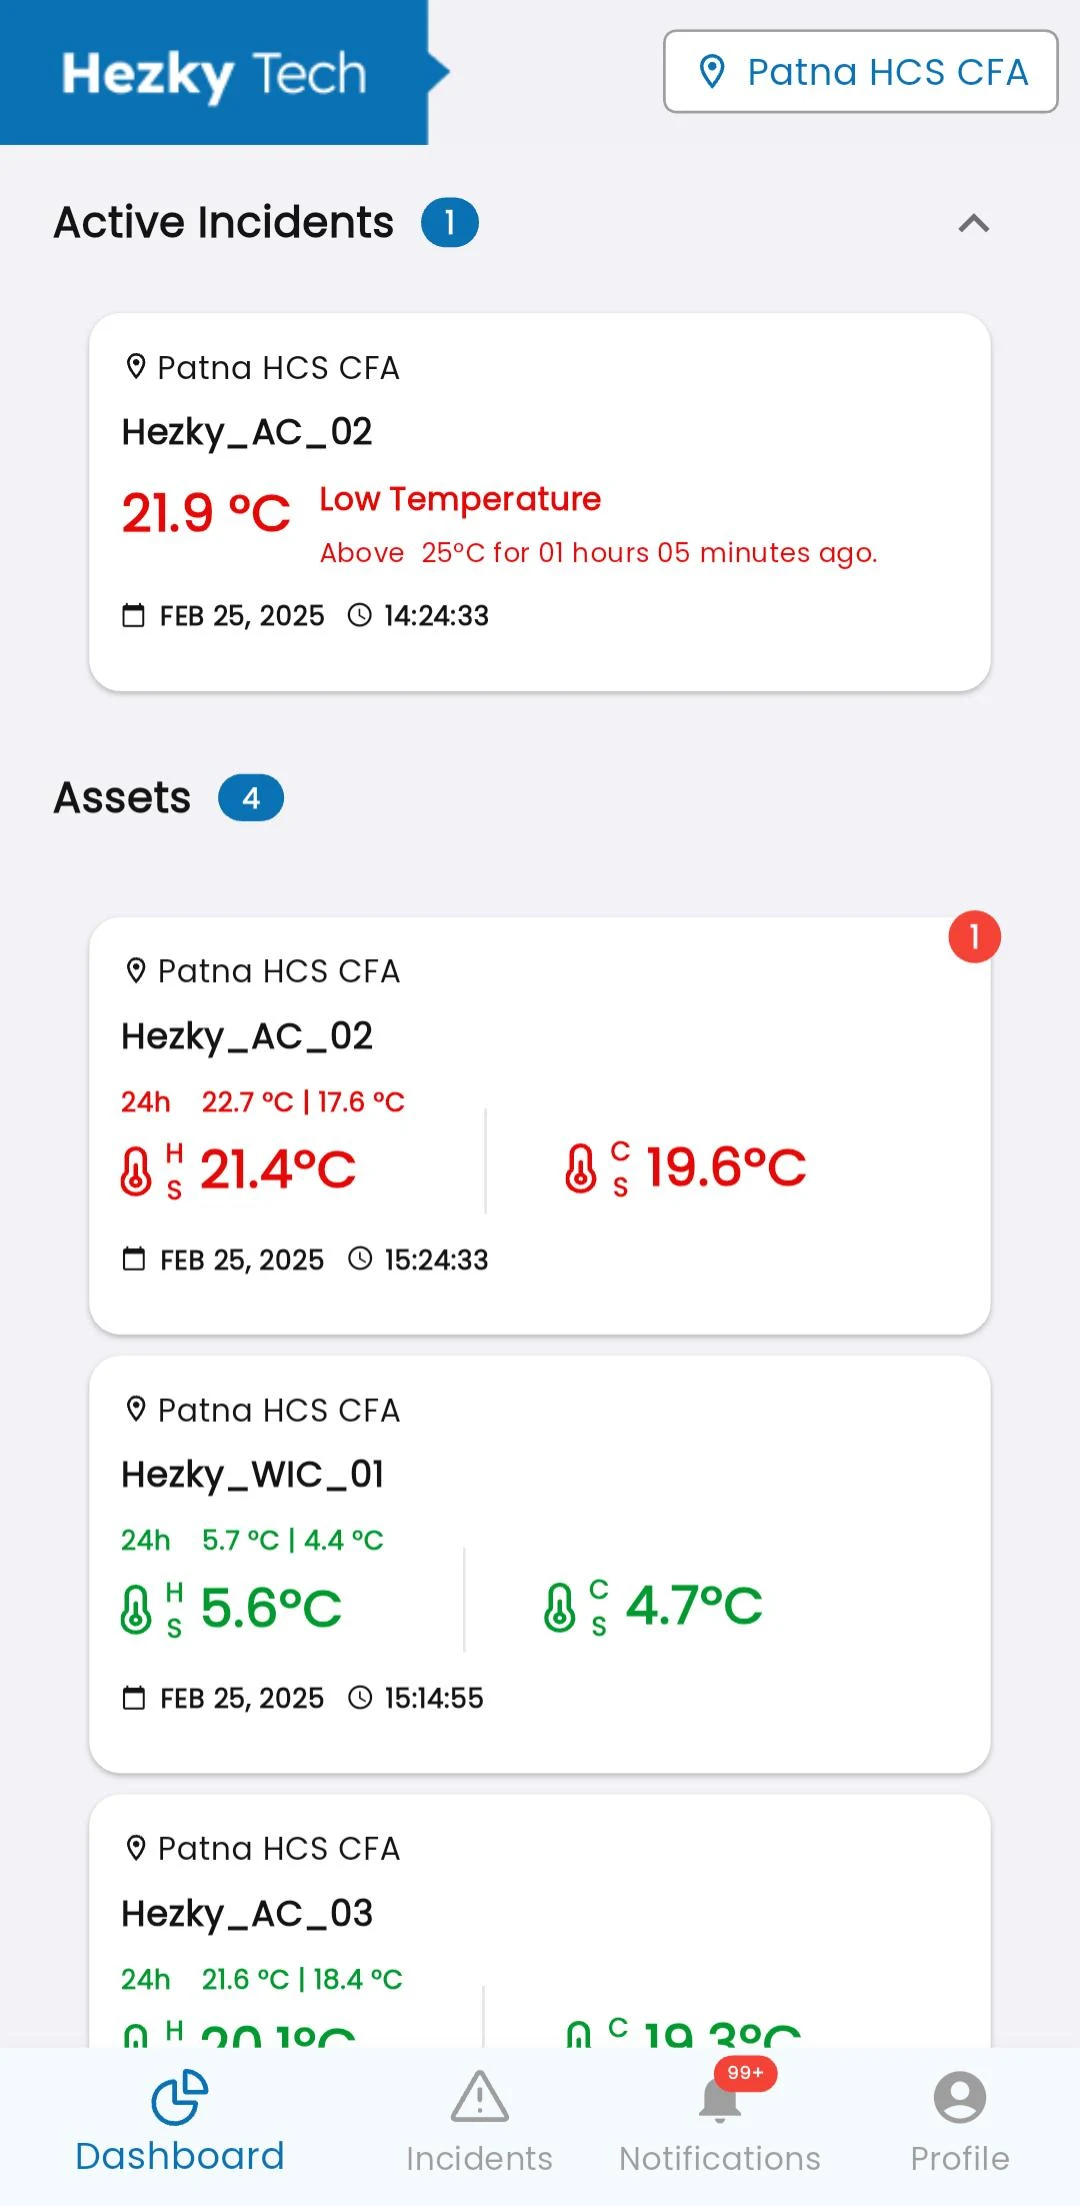The image size is (1080, 2206).
Task: Go to the Profile avatar icon
Action: pyautogui.click(x=959, y=2098)
